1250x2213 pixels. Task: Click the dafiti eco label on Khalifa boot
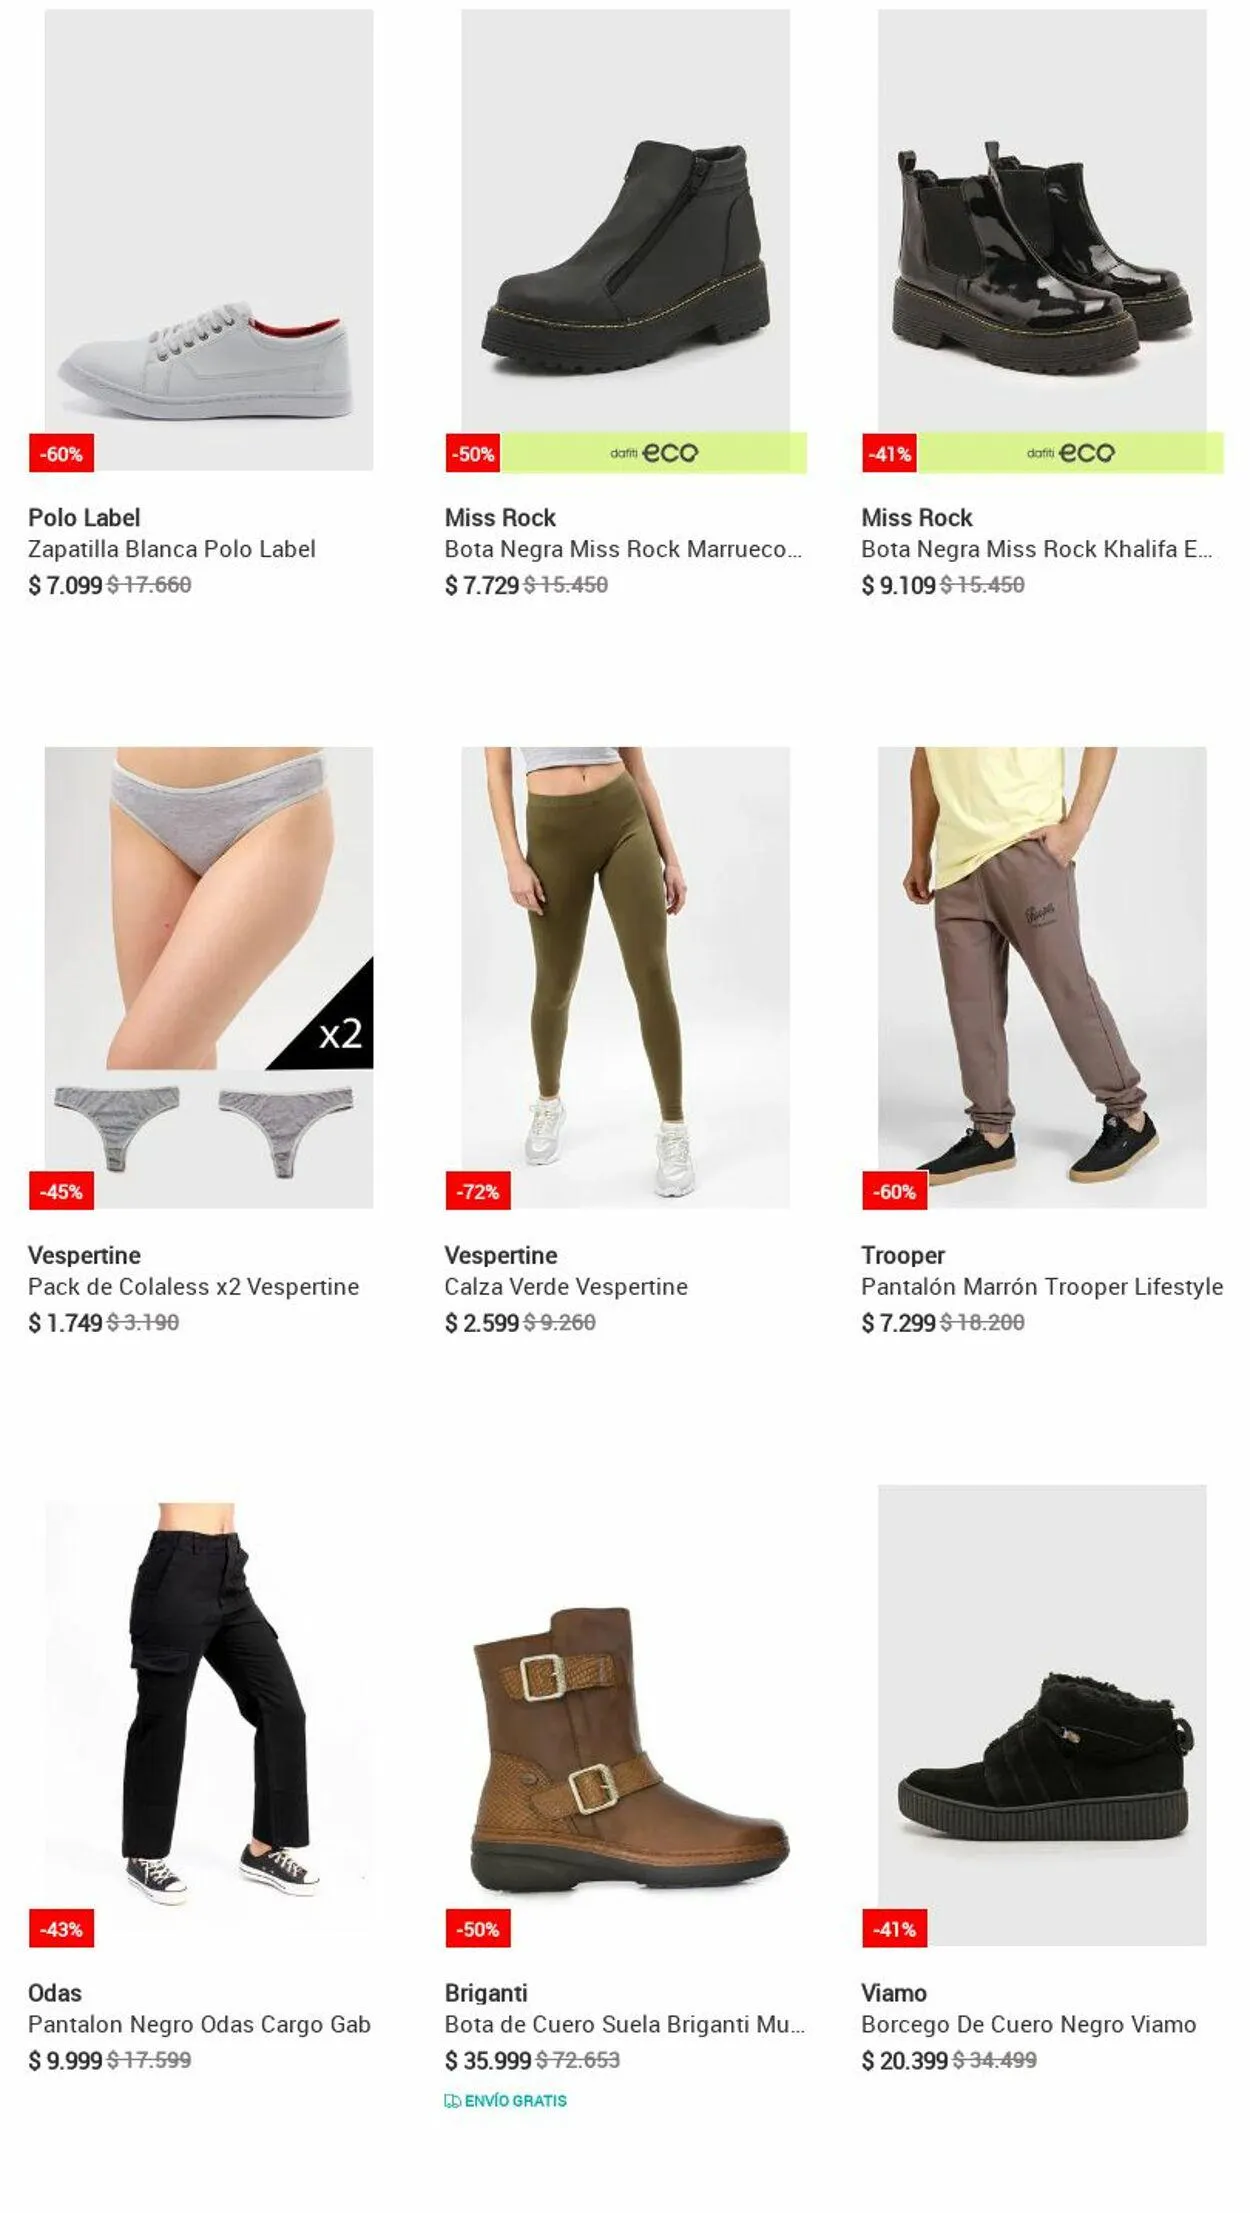[1071, 453]
